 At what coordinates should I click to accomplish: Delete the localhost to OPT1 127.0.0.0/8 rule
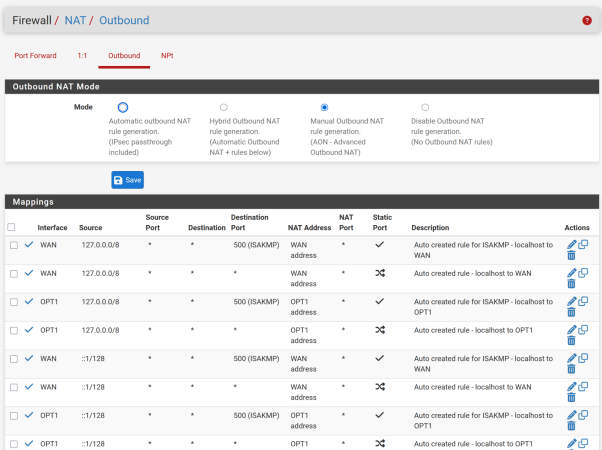coord(571,341)
